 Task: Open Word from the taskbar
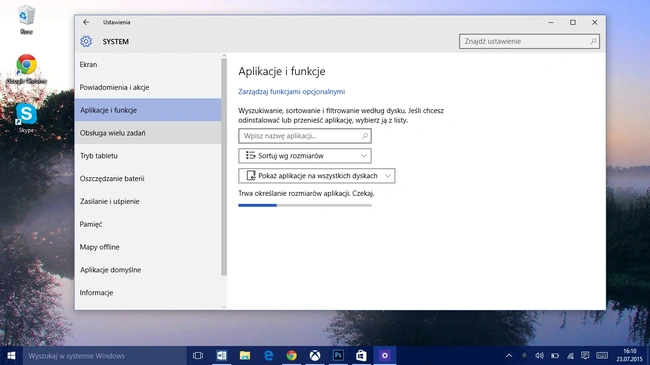click(x=221, y=356)
